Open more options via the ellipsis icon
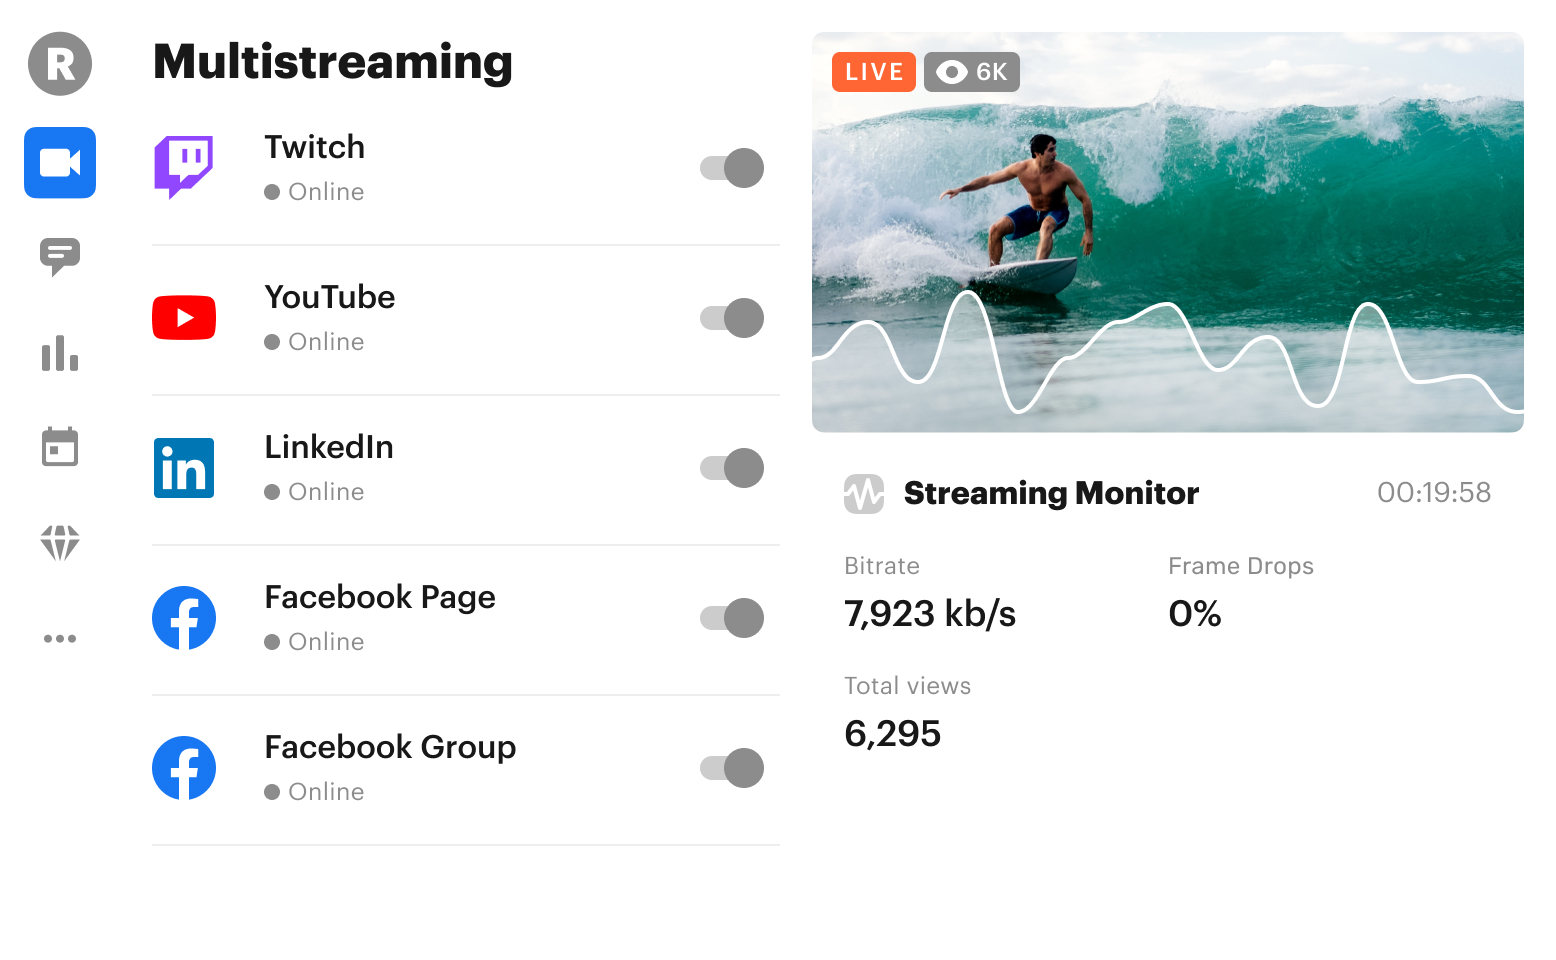The height and width of the screenshot is (960, 1556). 59,638
